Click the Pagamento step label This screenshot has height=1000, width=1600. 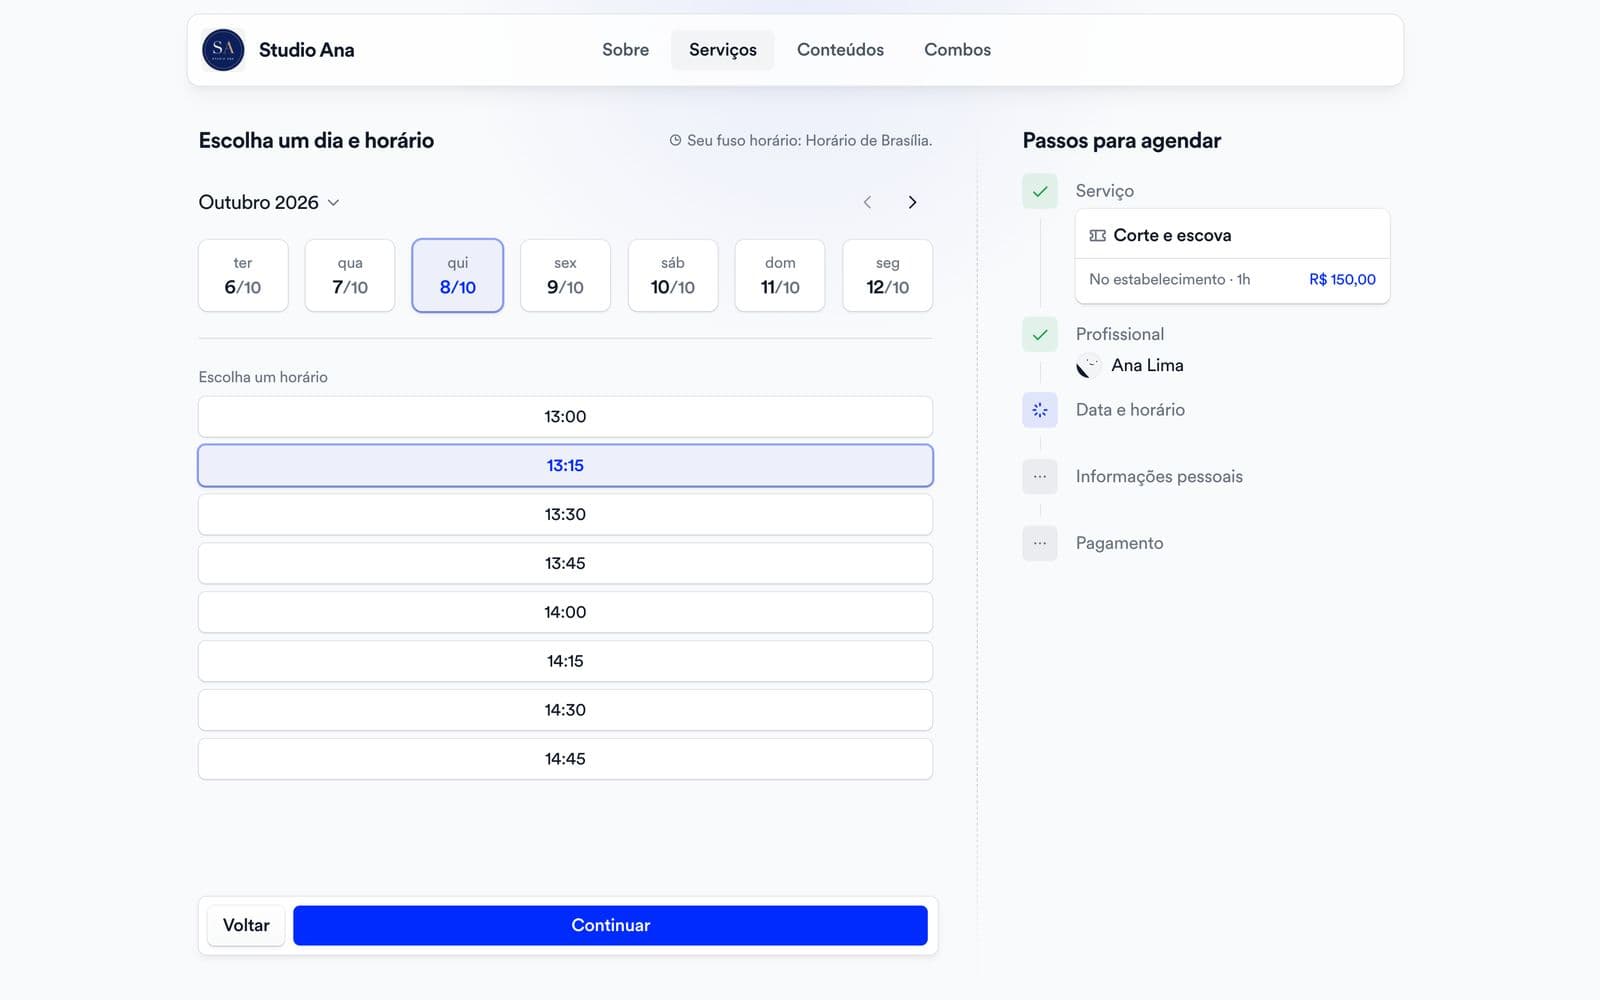coord(1119,543)
